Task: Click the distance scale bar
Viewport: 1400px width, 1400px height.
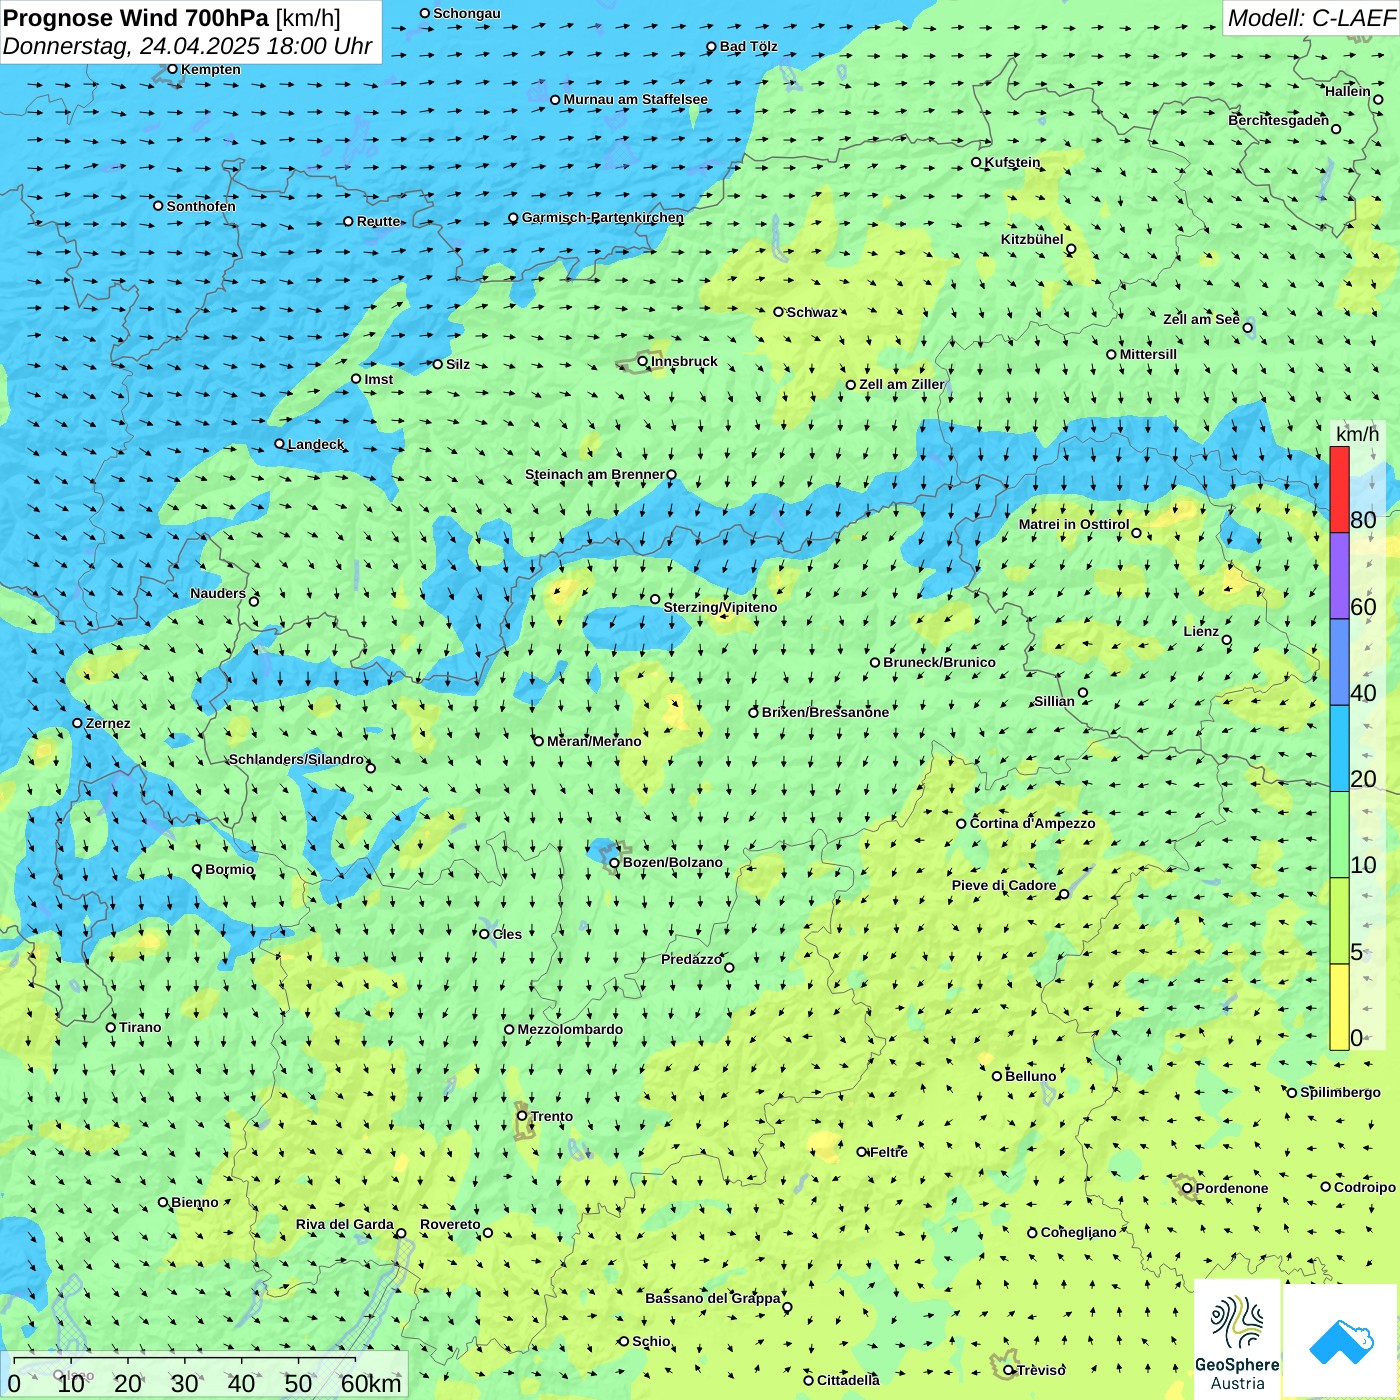Action: (x=204, y=1375)
